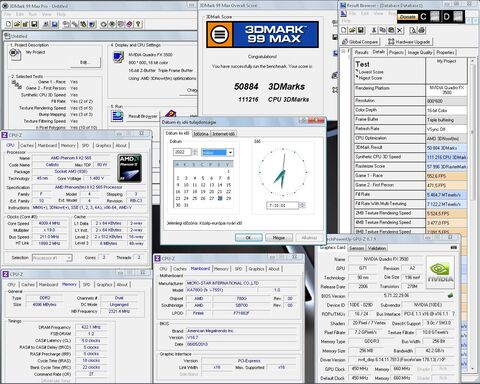Screen dimensions: 480x384
Task: Select day 15 in the calendar
Action: tap(228, 185)
